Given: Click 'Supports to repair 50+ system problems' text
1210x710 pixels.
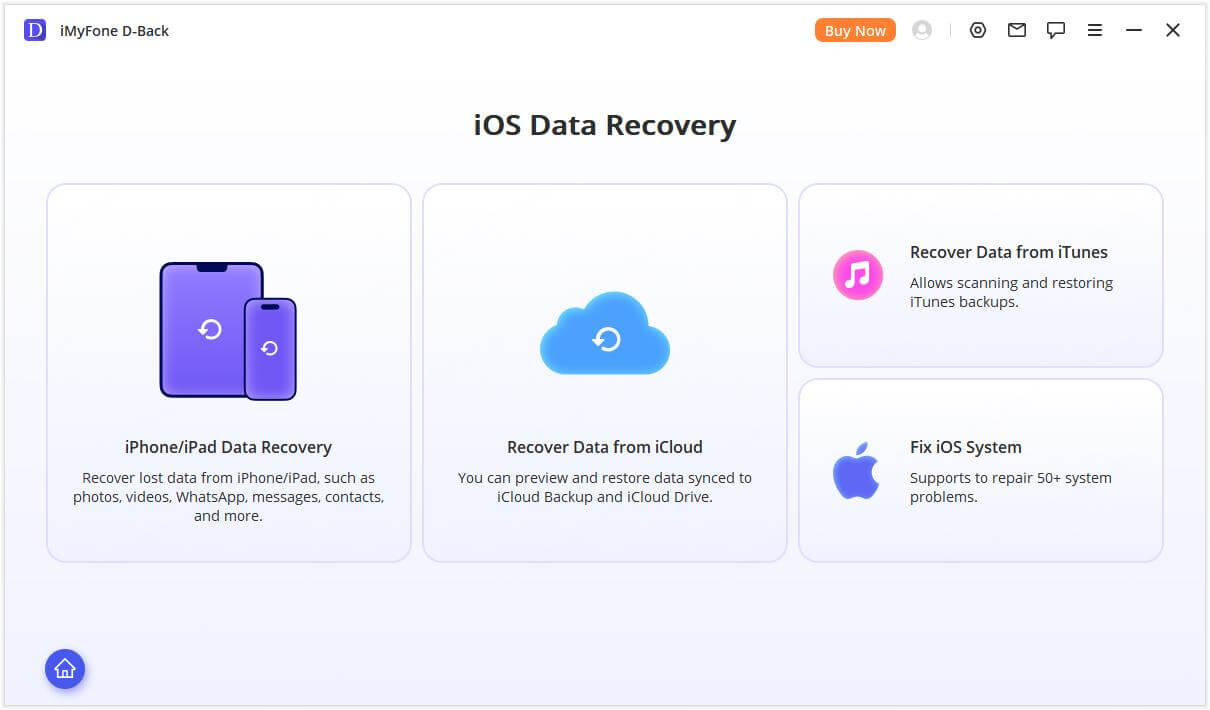Looking at the screenshot, I should 1010,487.
